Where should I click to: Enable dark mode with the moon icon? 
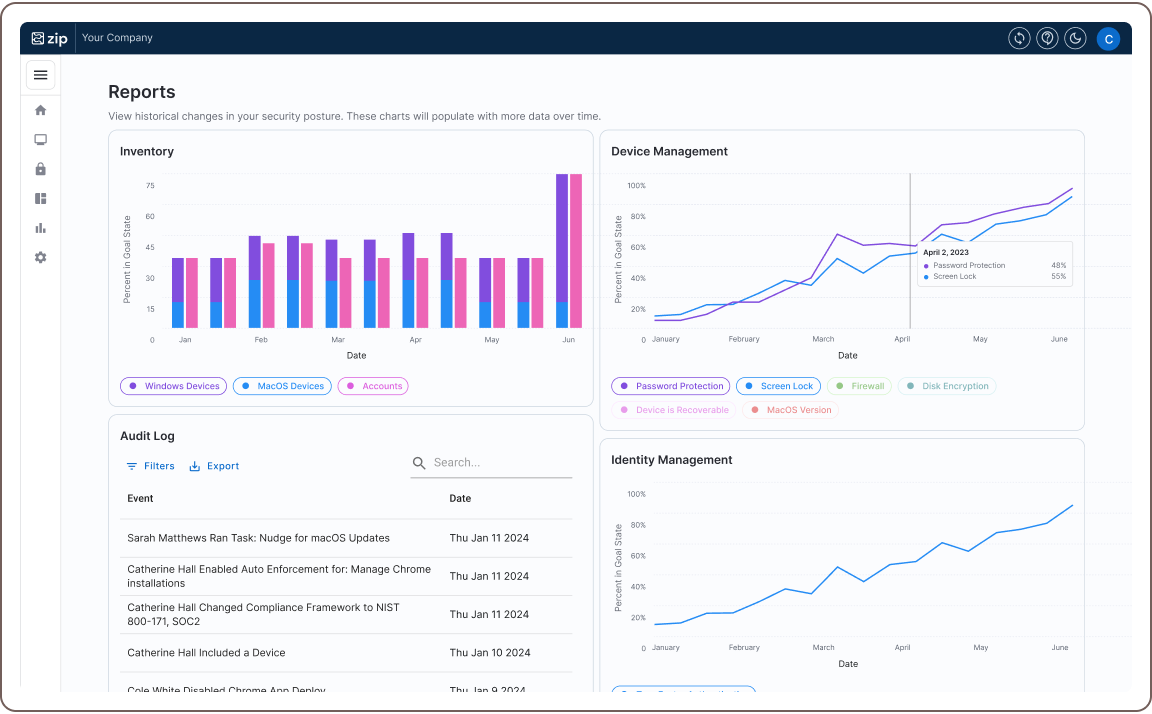(1075, 38)
